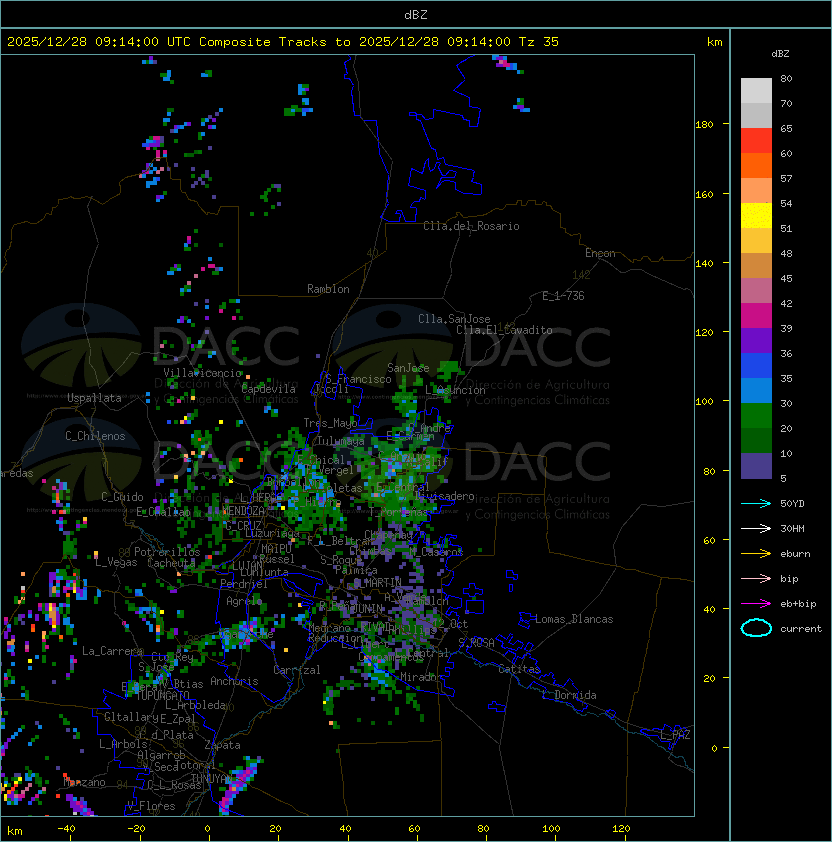Click the 'Clla.El_Cavadito' map label
832x842 pixels.
(x=504, y=330)
